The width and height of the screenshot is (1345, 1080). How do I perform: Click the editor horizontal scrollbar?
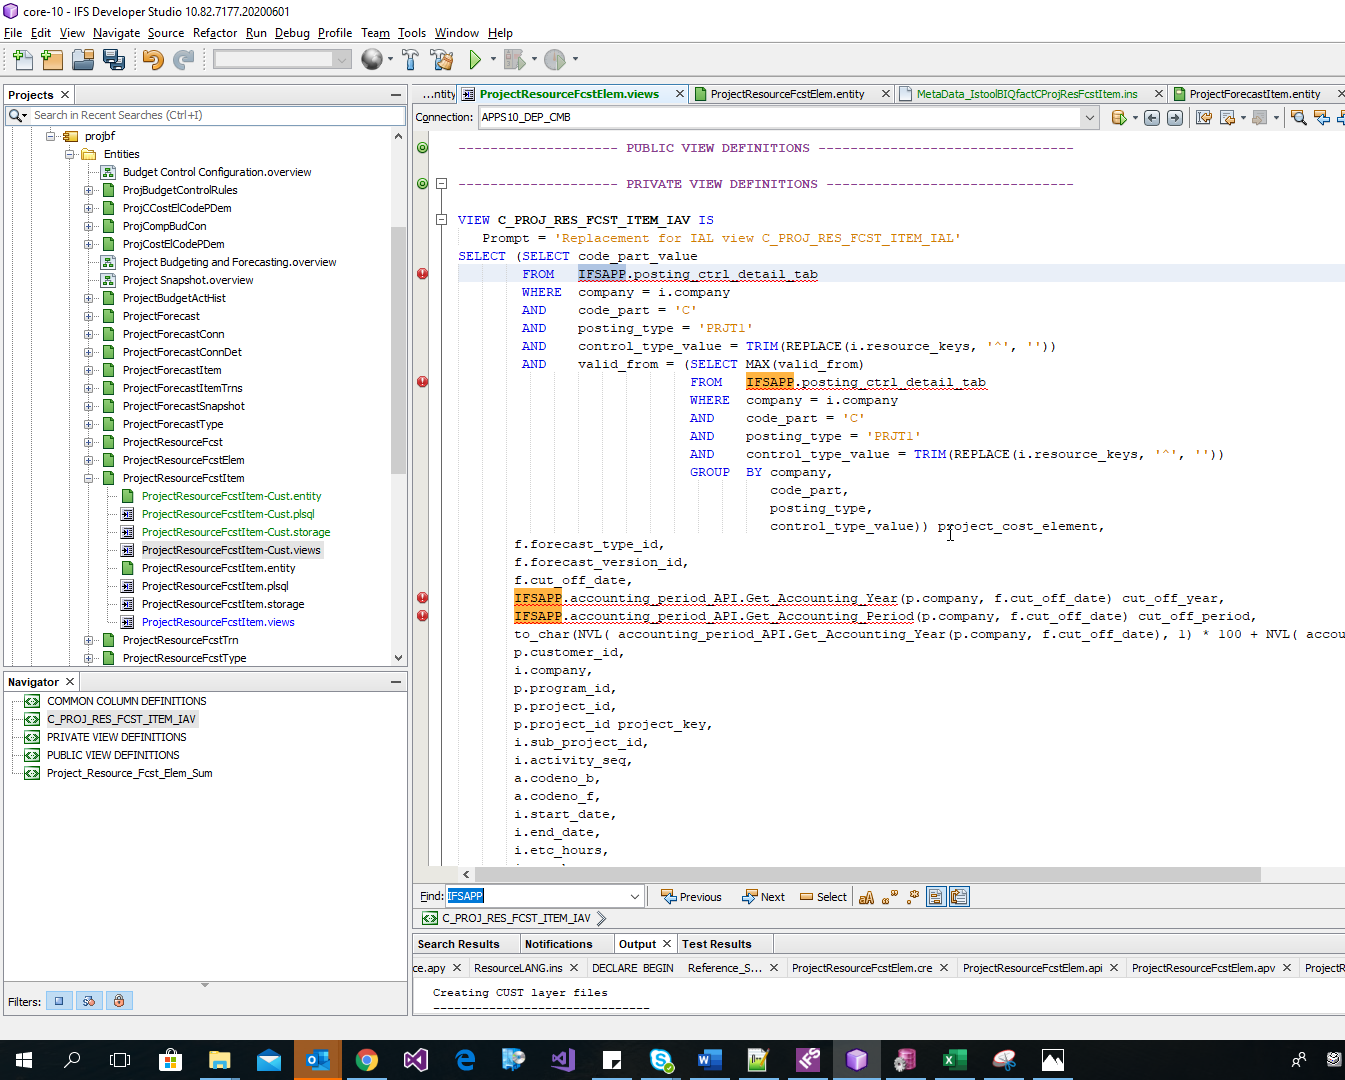pyautogui.click(x=866, y=874)
